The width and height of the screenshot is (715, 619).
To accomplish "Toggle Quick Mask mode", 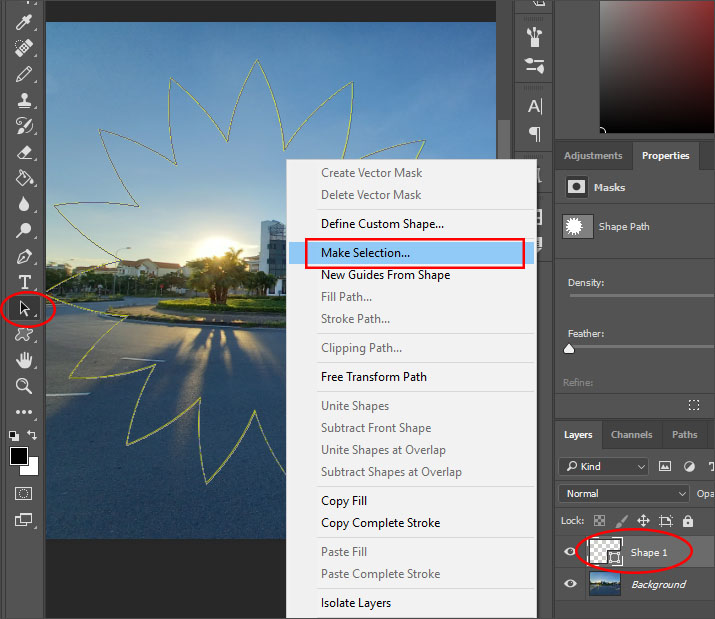I will coord(23,494).
